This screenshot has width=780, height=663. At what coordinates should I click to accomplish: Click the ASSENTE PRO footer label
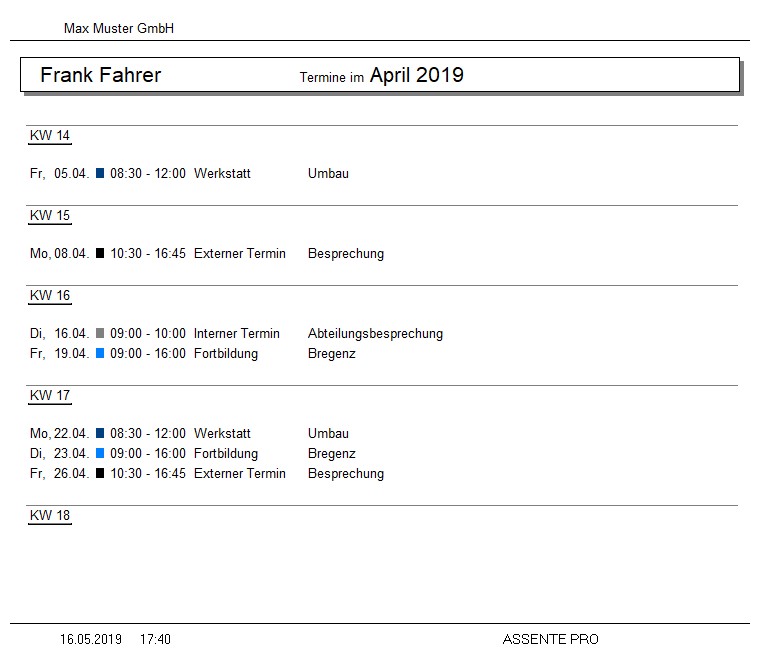tap(551, 639)
